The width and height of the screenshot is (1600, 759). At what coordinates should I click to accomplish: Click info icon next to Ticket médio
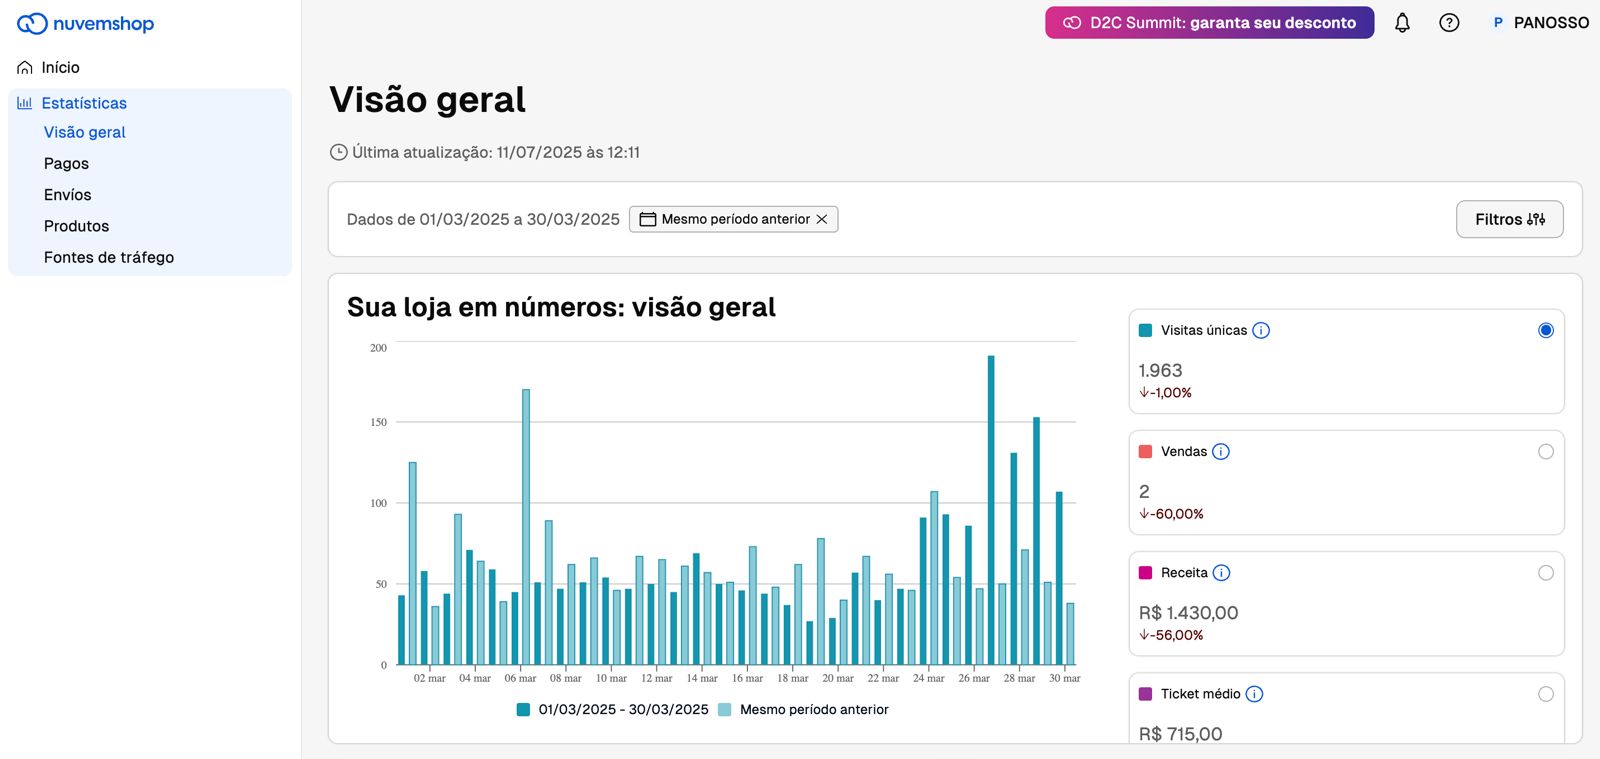pos(1254,694)
